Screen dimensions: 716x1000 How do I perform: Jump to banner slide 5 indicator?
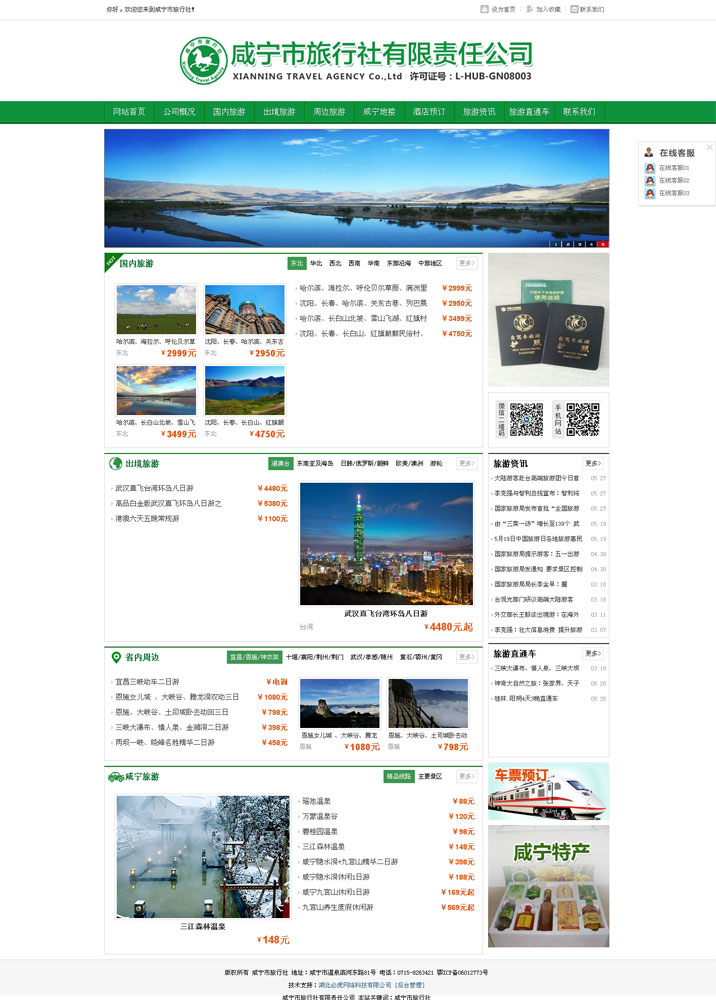click(x=603, y=244)
